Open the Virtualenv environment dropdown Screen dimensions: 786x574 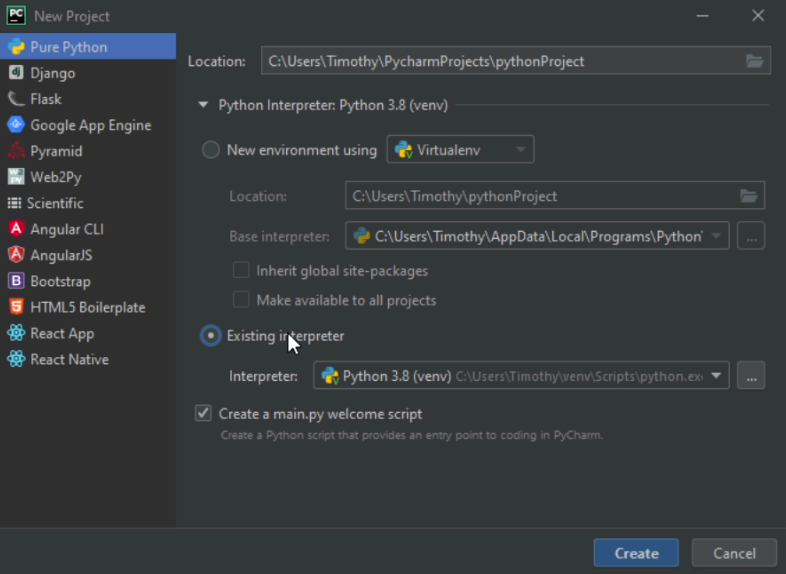pyautogui.click(x=460, y=149)
